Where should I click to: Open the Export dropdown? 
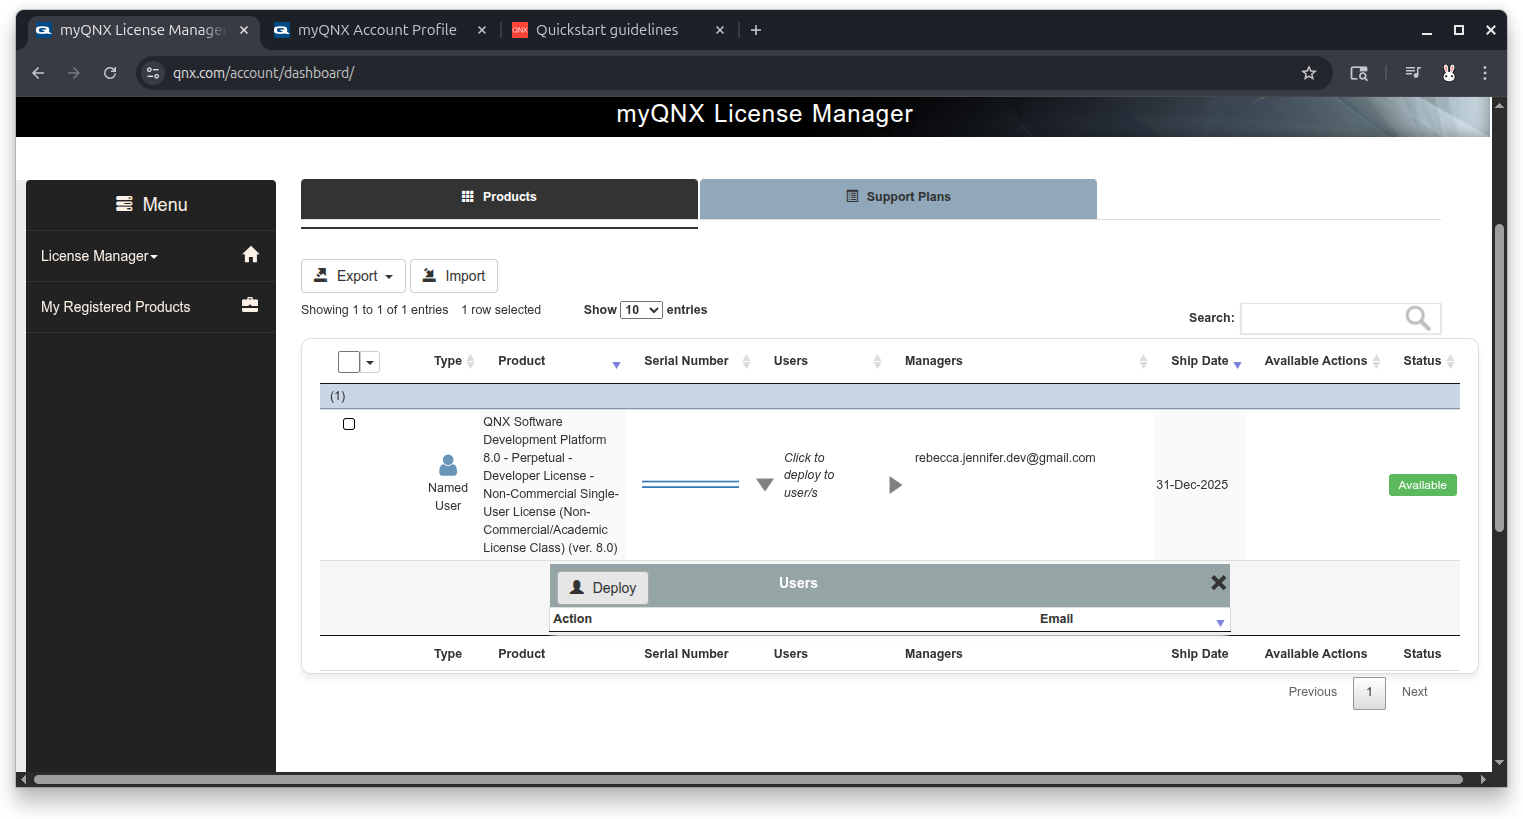pyautogui.click(x=353, y=276)
